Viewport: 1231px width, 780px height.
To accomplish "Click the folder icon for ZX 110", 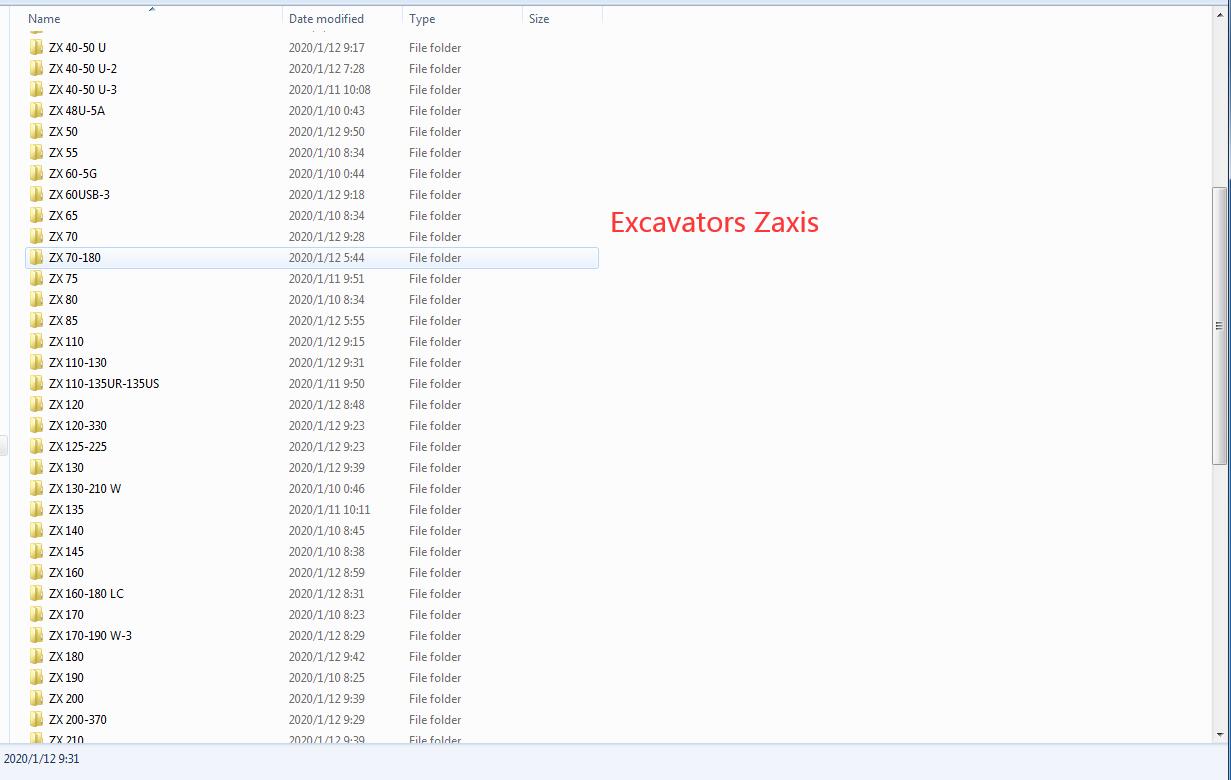I will (x=36, y=341).
